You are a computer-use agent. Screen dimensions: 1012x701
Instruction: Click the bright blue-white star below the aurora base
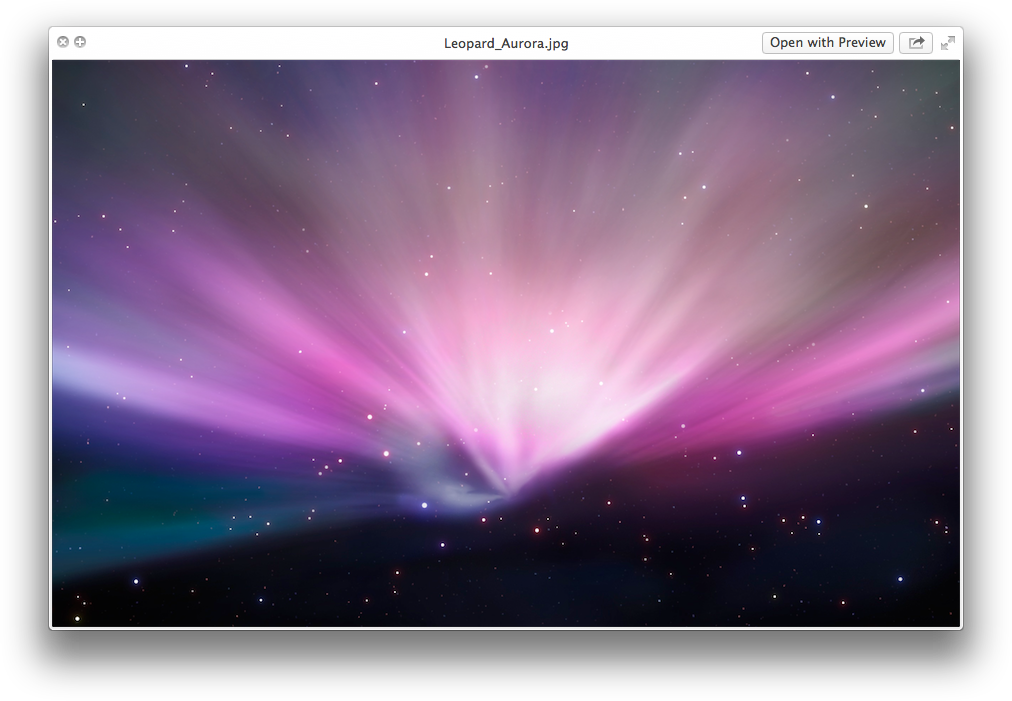[x=424, y=505]
